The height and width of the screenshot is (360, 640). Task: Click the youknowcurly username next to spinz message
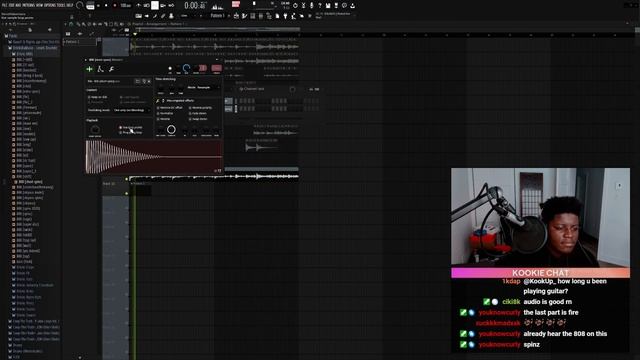pyautogui.click(x=499, y=344)
